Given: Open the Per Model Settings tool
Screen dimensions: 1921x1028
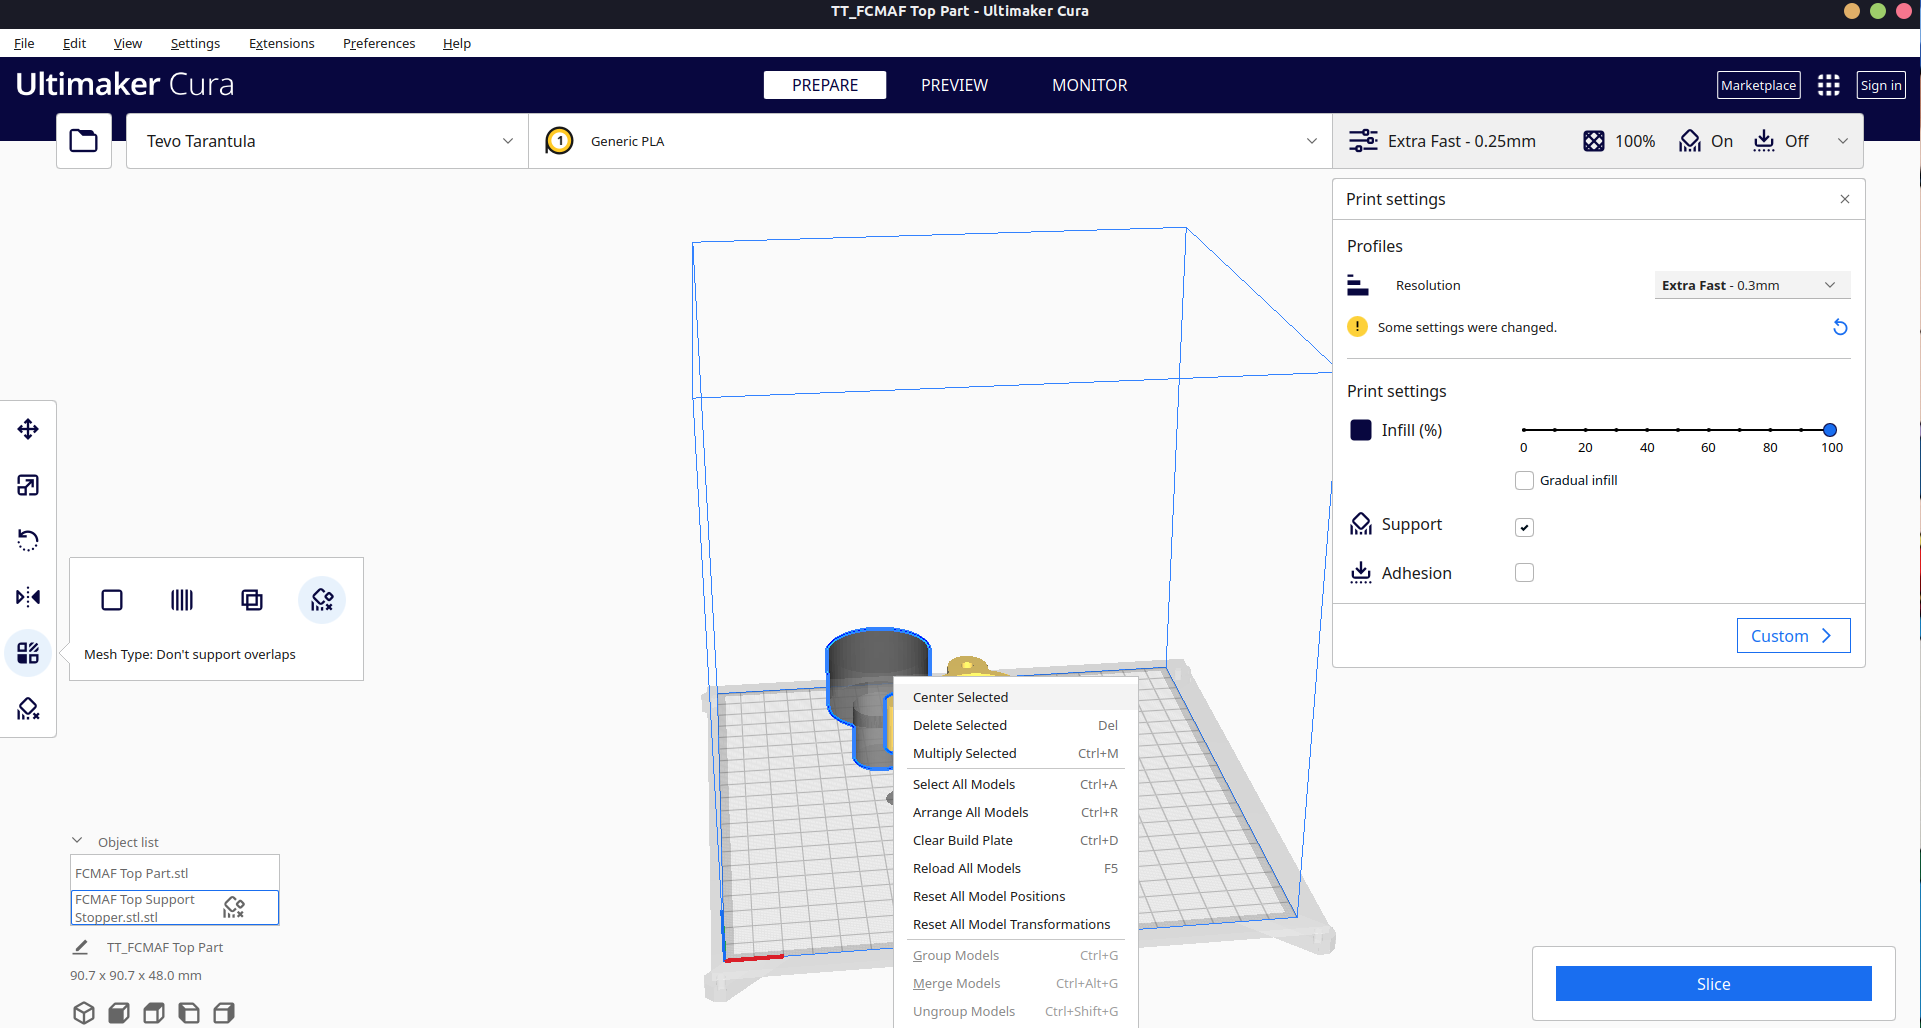Looking at the screenshot, I should 28,653.
